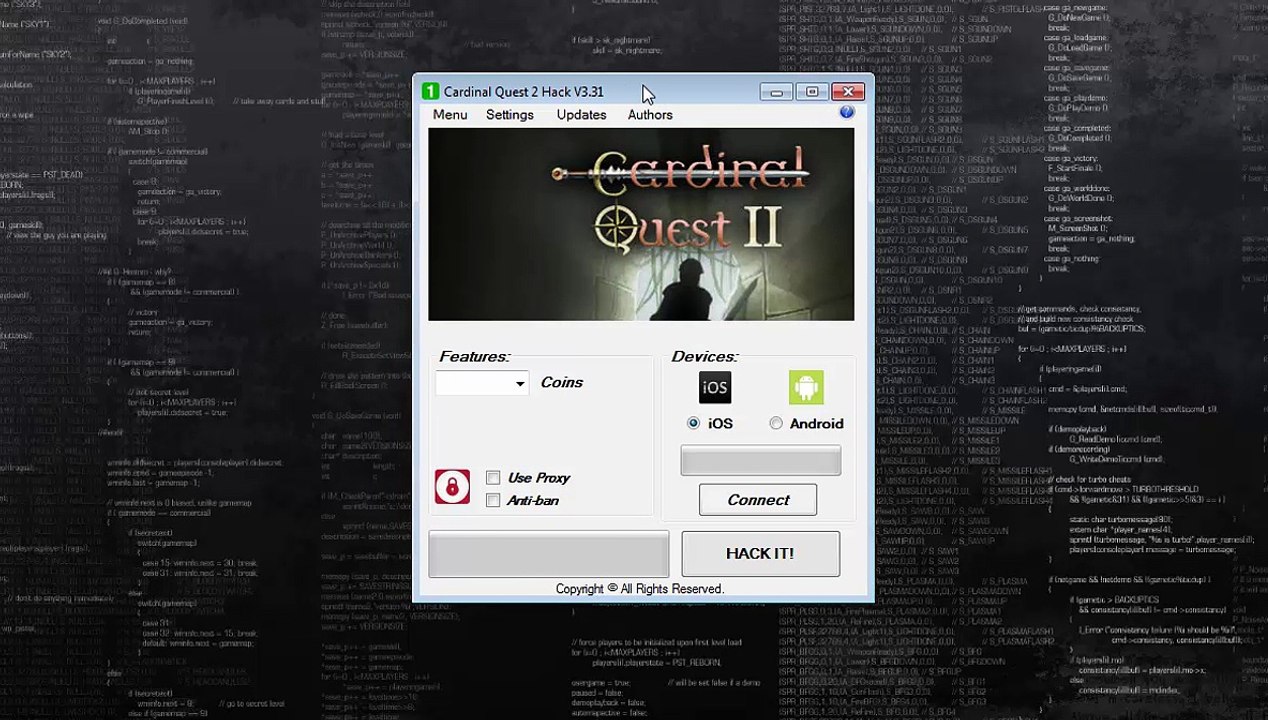Enable the Use Proxy checkbox
The width and height of the screenshot is (1268, 720).
tap(493, 478)
